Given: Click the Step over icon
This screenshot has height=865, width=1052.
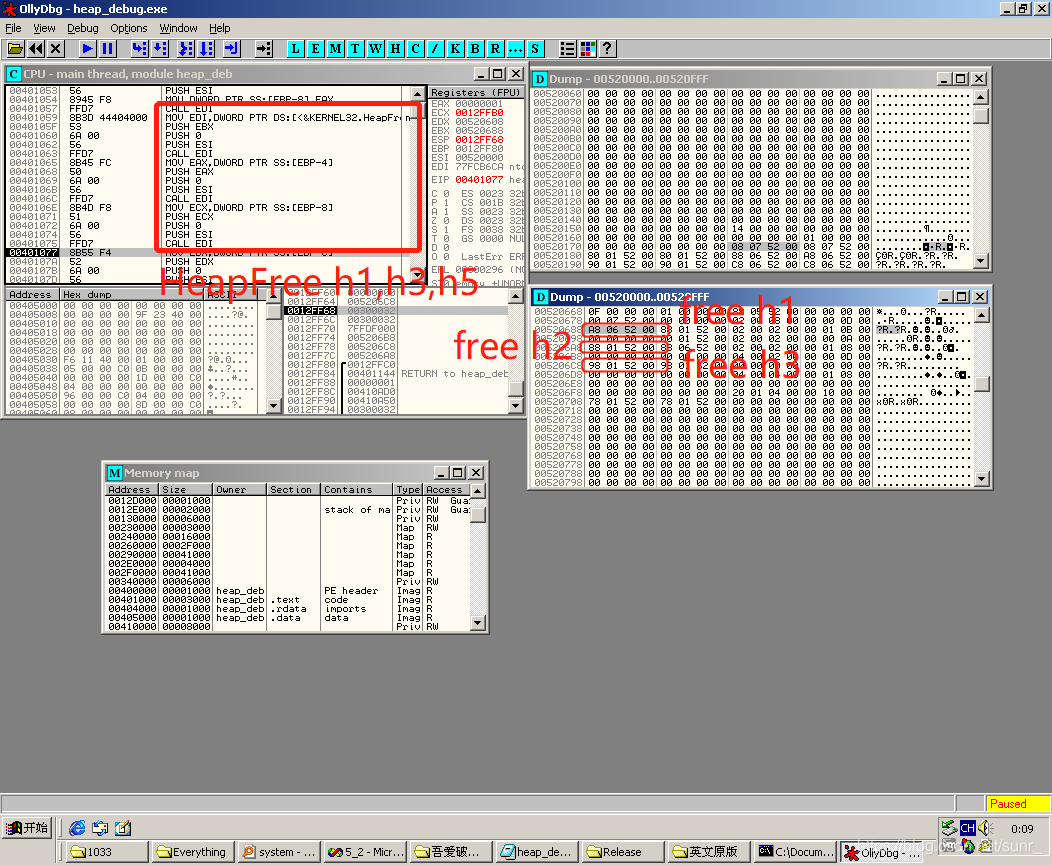Looking at the screenshot, I should click(x=159, y=48).
